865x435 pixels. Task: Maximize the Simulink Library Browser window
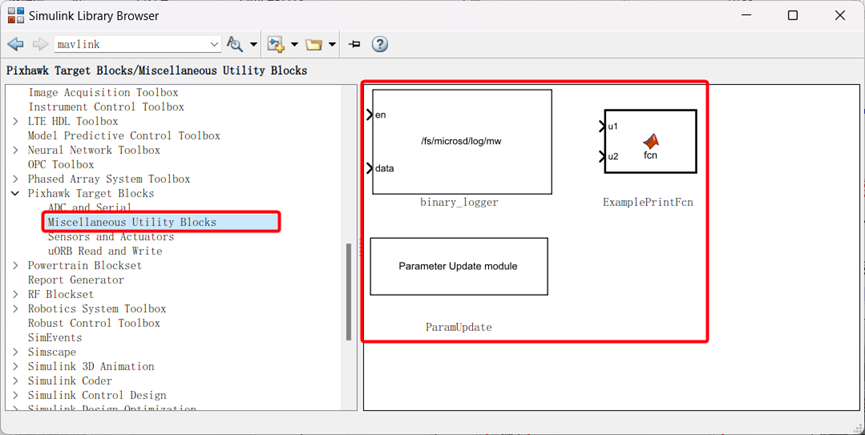pyautogui.click(x=793, y=15)
